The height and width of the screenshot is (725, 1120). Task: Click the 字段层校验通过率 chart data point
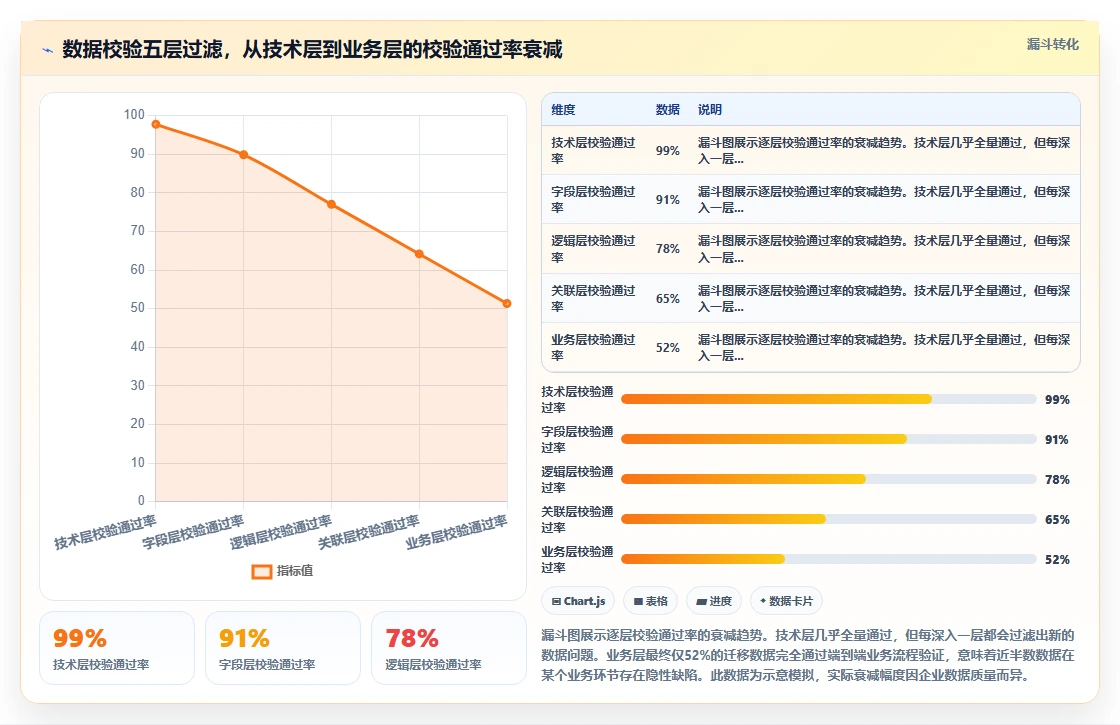click(x=244, y=155)
